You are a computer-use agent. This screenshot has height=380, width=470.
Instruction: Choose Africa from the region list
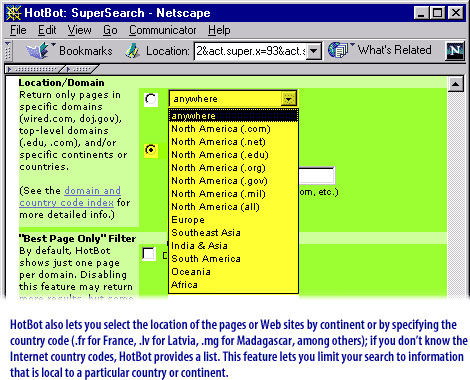tap(233, 285)
